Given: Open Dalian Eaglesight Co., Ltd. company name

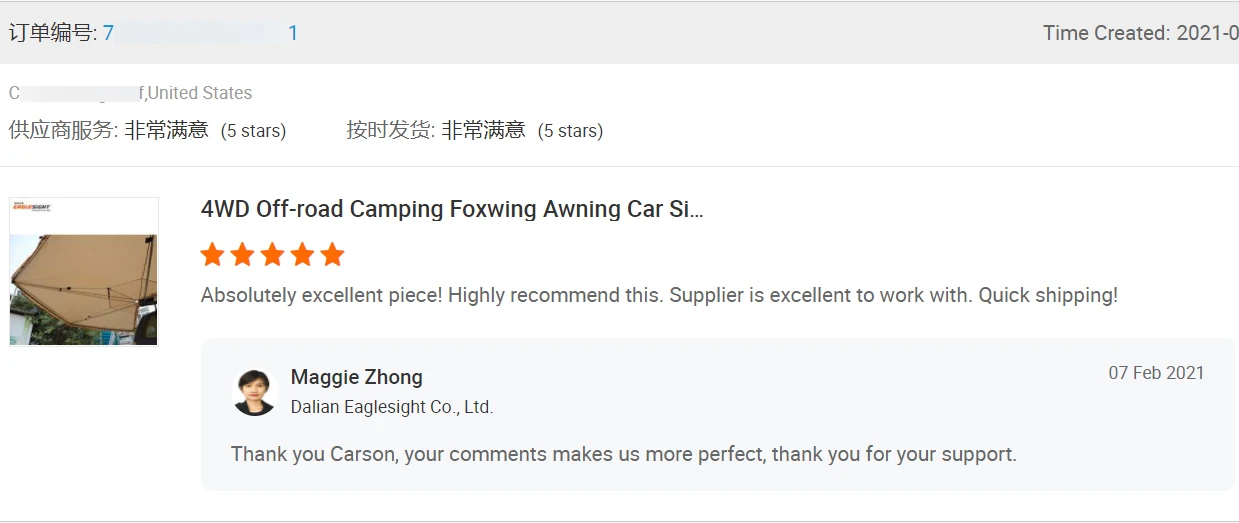Looking at the screenshot, I should pyautogui.click(x=392, y=407).
